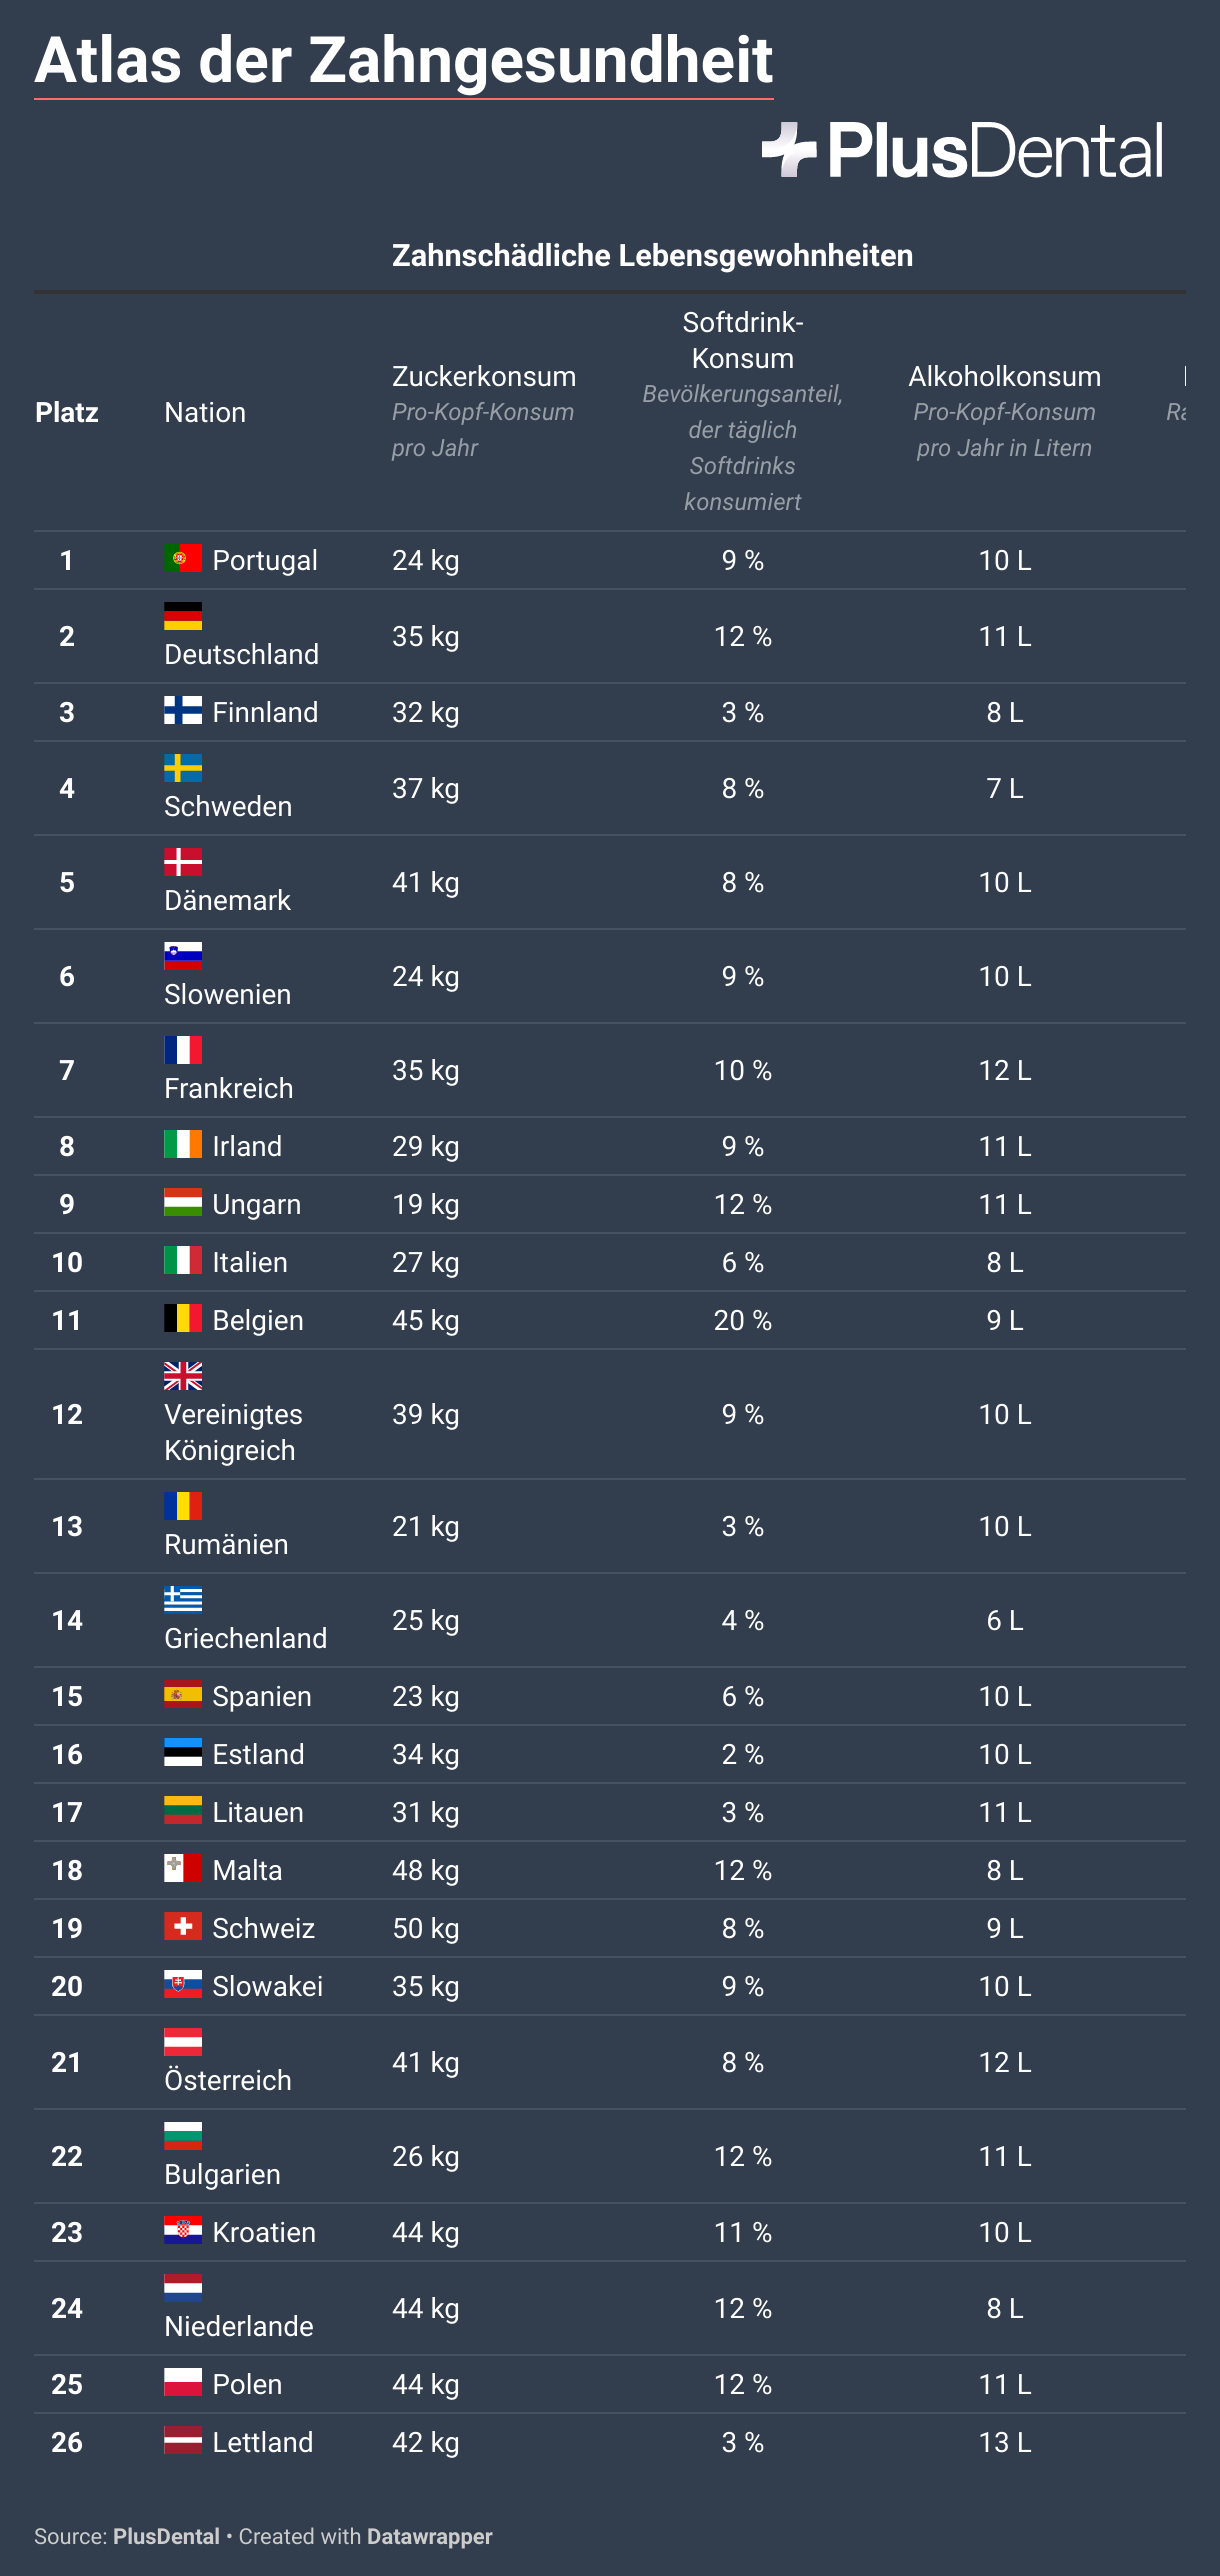This screenshot has height=2576, width=1220.
Task: Click the Atlas der Zahngesundheit title
Action: pyautogui.click(x=404, y=60)
